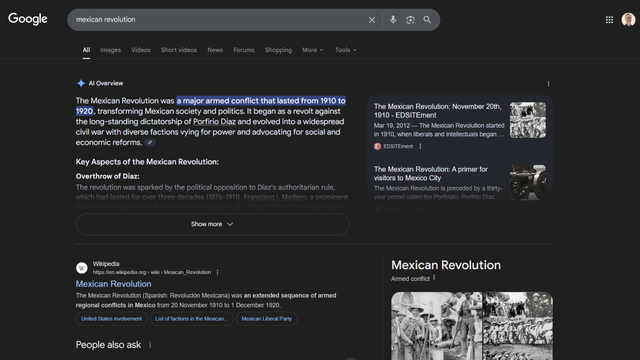Click the EDSITEment source favicon
The height and width of the screenshot is (360, 640).
click(378, 146)
